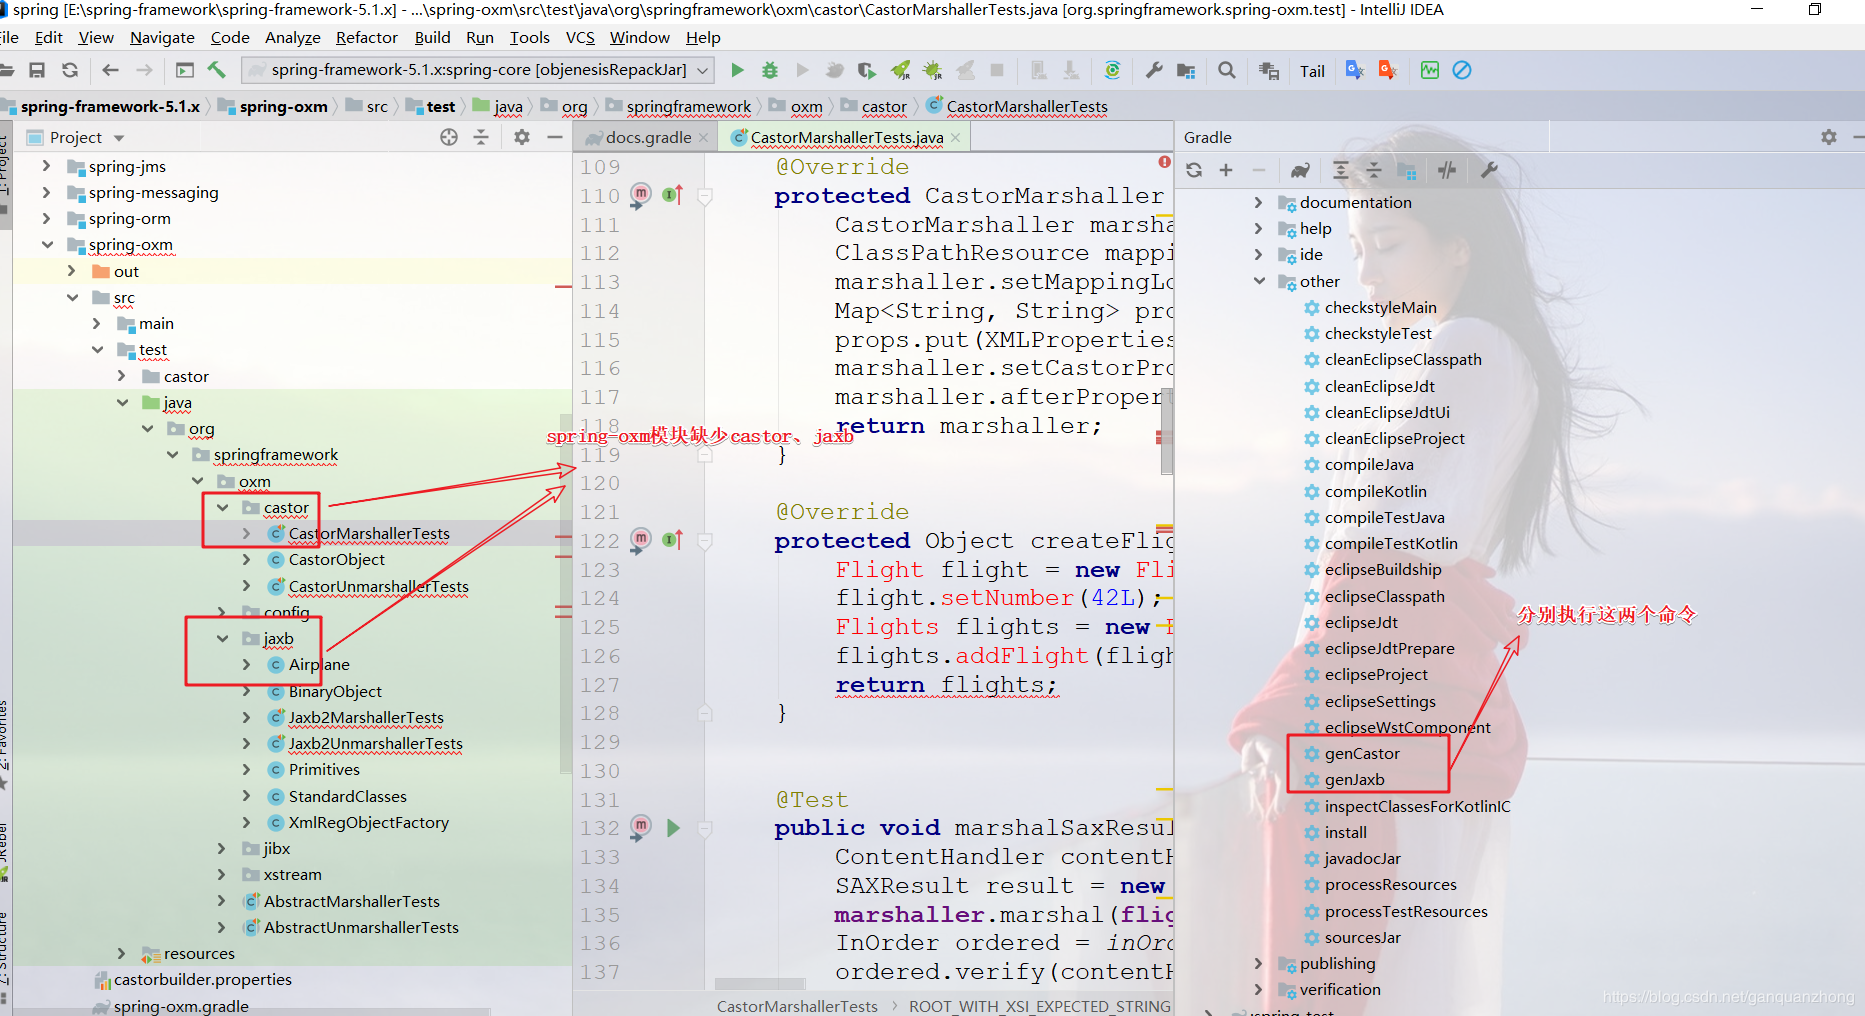Image resolution: width=1865 pixels, height=1016 pixels.
Task: Execute Gradle task elephant icon
Action: [1300, 170]
